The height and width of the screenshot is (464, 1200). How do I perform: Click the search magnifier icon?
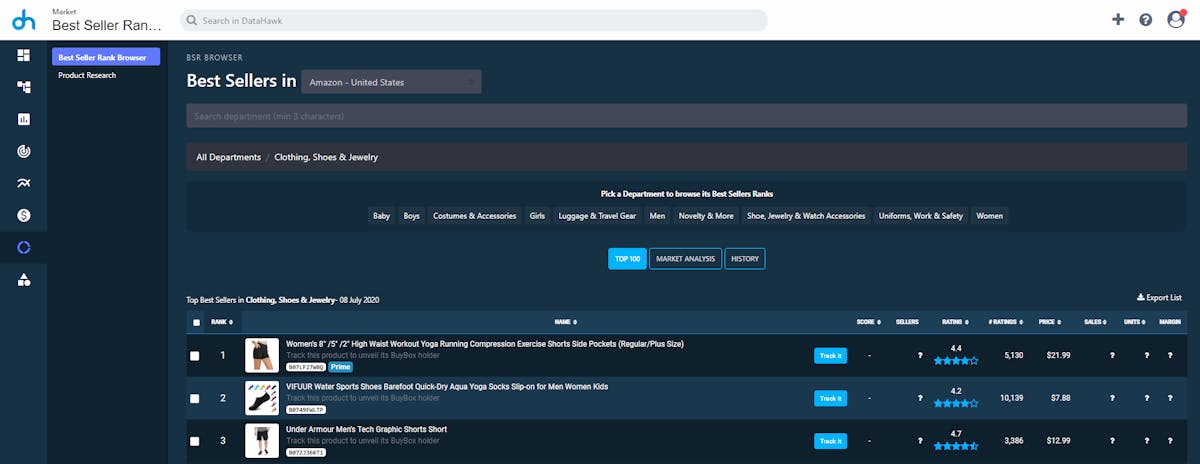(x=192, y=20)
